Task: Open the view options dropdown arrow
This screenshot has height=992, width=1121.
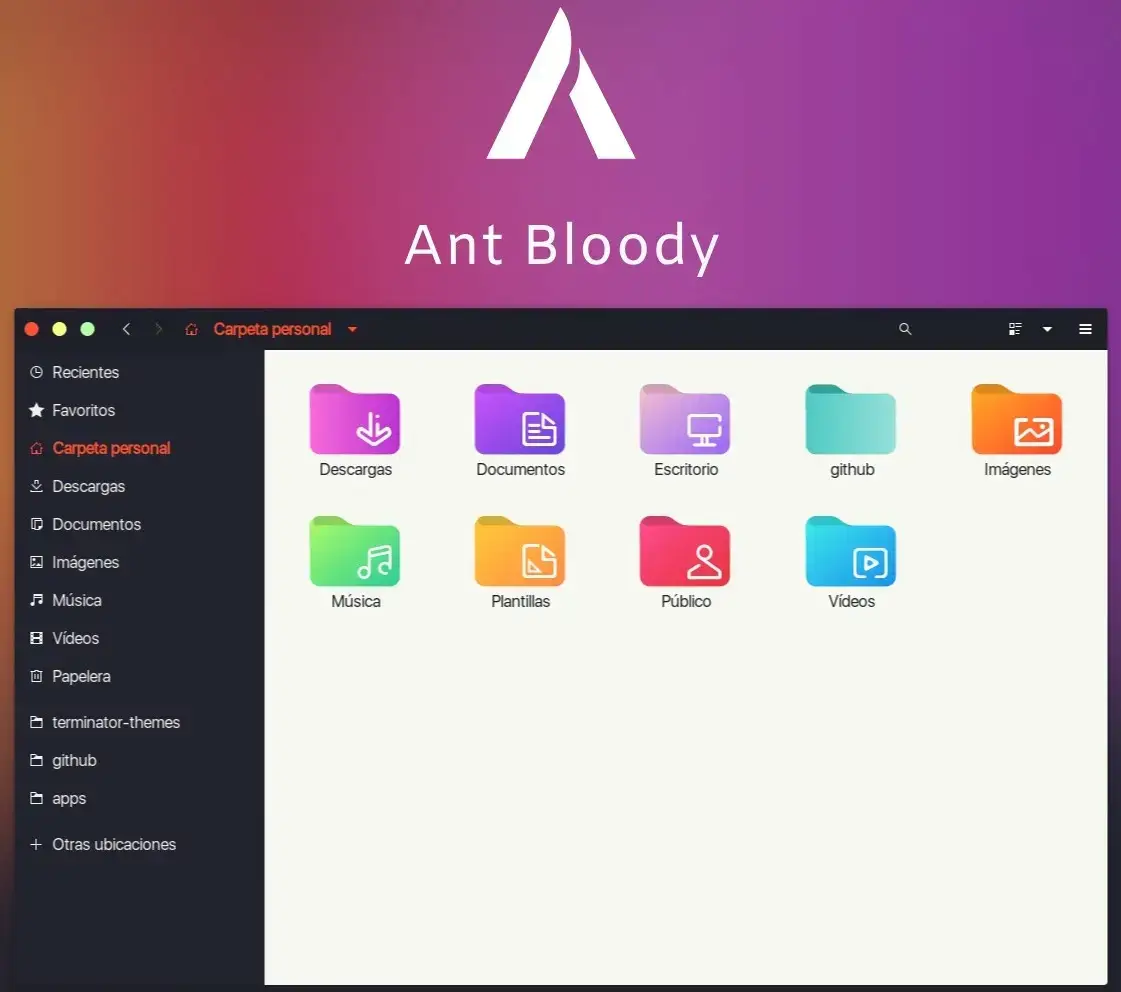Action: click(1047, 329)
